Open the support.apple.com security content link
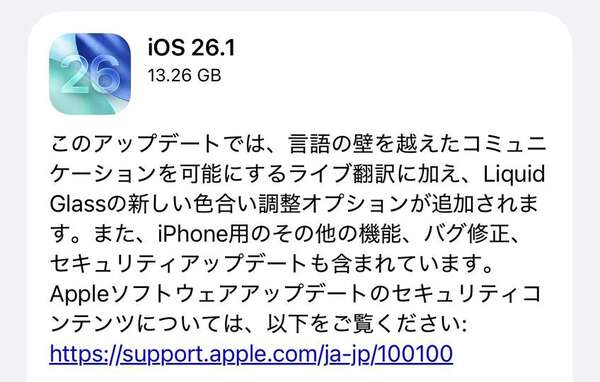Image resolution: width=600 pixels, height=382 pixels. [251, 353]
